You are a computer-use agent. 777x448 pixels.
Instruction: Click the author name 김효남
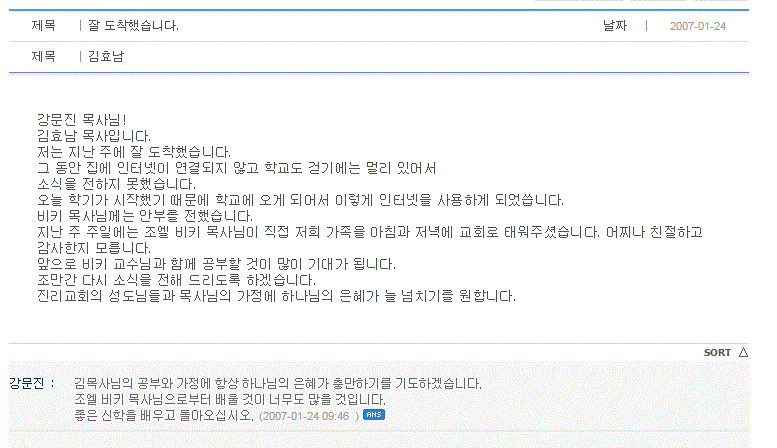pos(106,56)
